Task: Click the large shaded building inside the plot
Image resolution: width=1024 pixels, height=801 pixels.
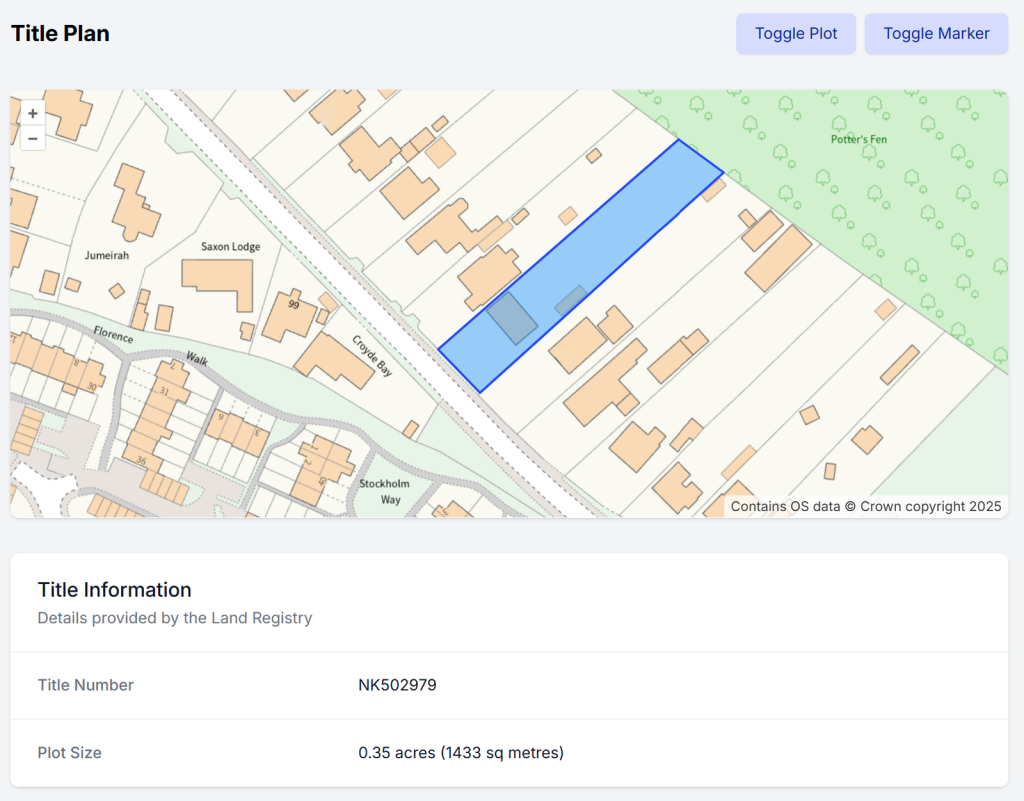Action: (x=512, y=319)
